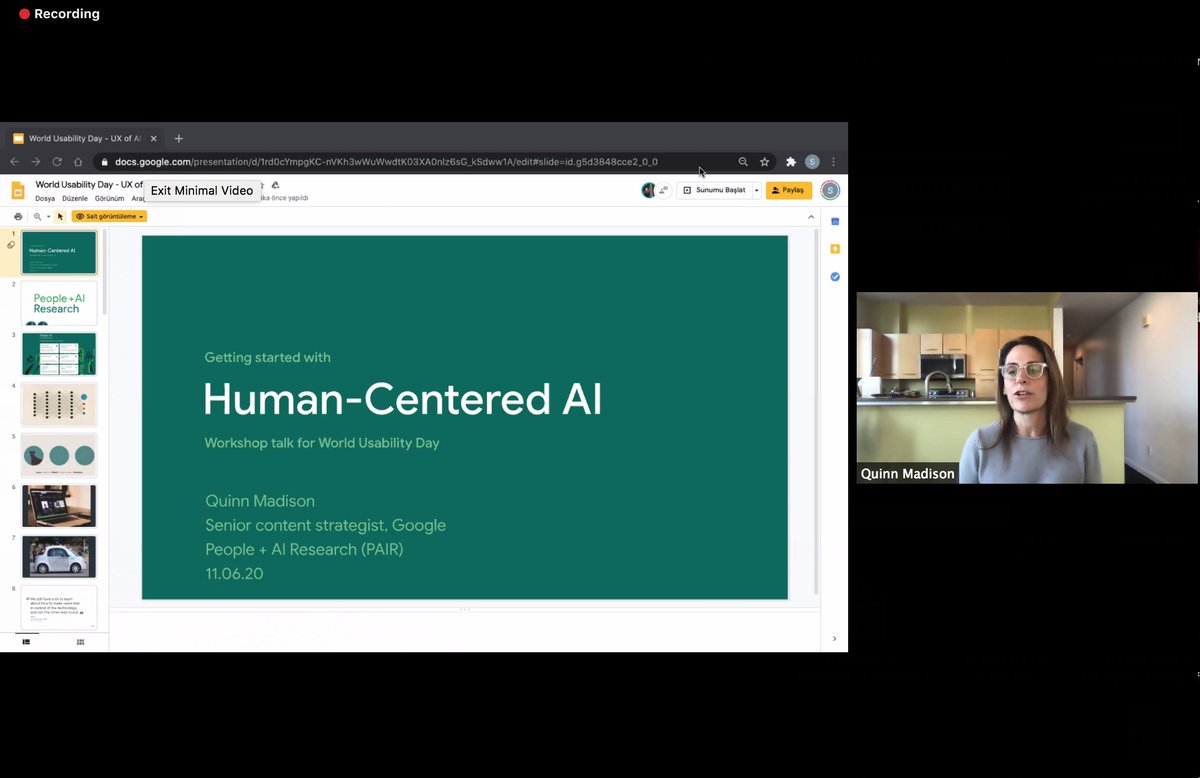Reload the page with the refresh icon
Image resolution: width=1200 pixels, height=778 pixels.
click(x=57, y=162)
